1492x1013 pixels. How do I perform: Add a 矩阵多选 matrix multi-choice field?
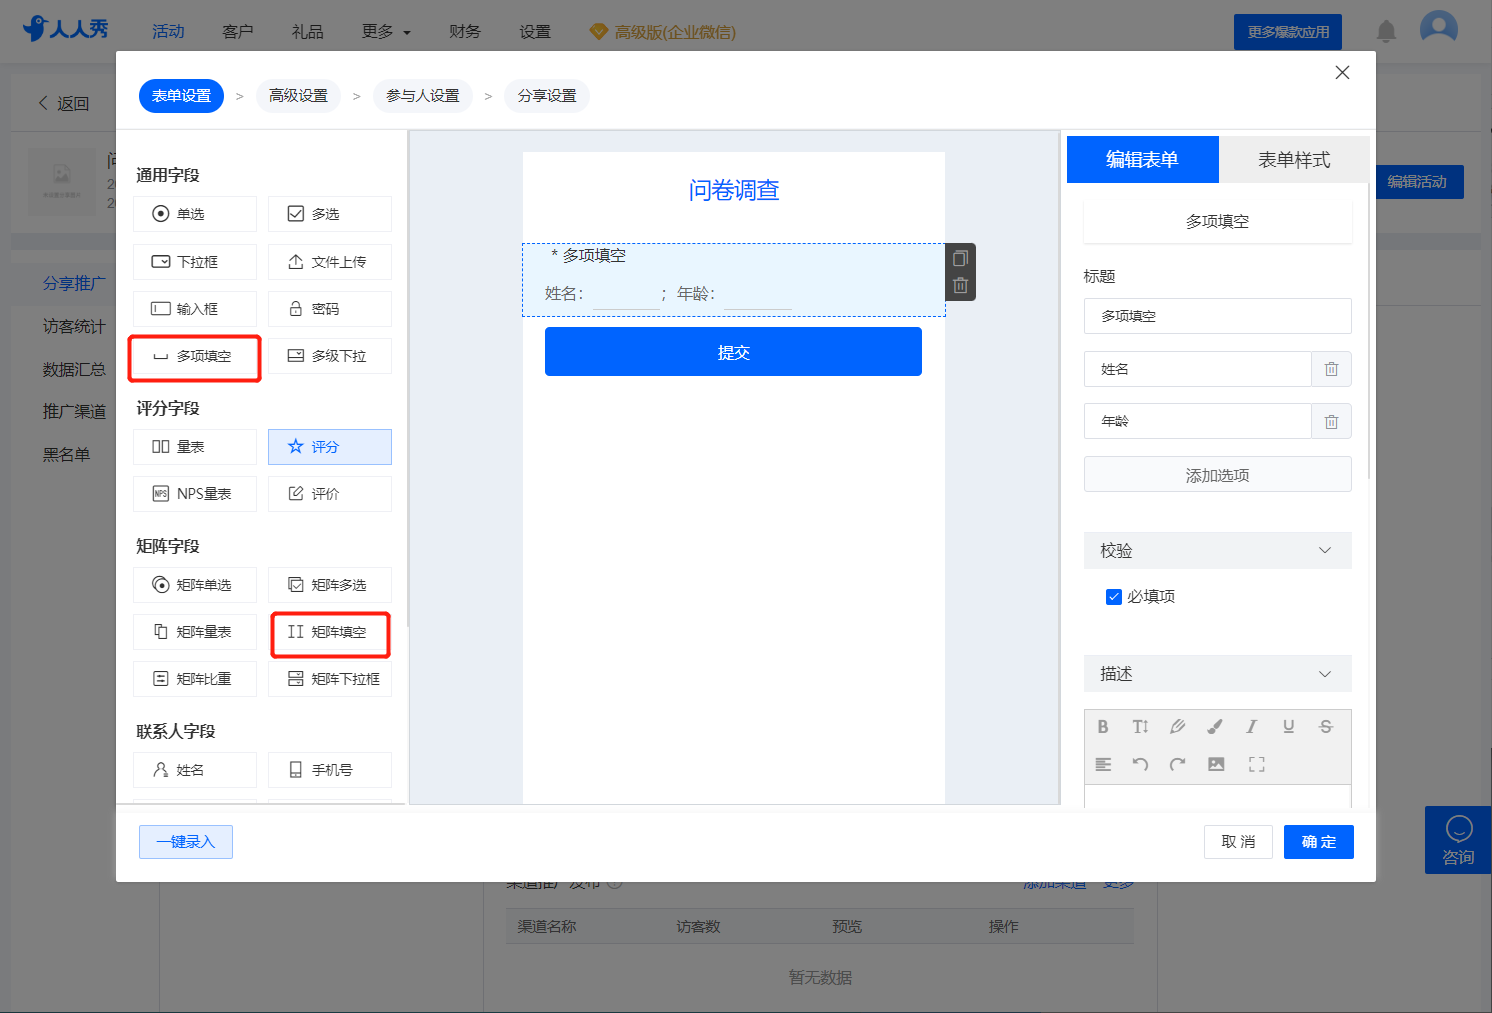coord(330,585)
